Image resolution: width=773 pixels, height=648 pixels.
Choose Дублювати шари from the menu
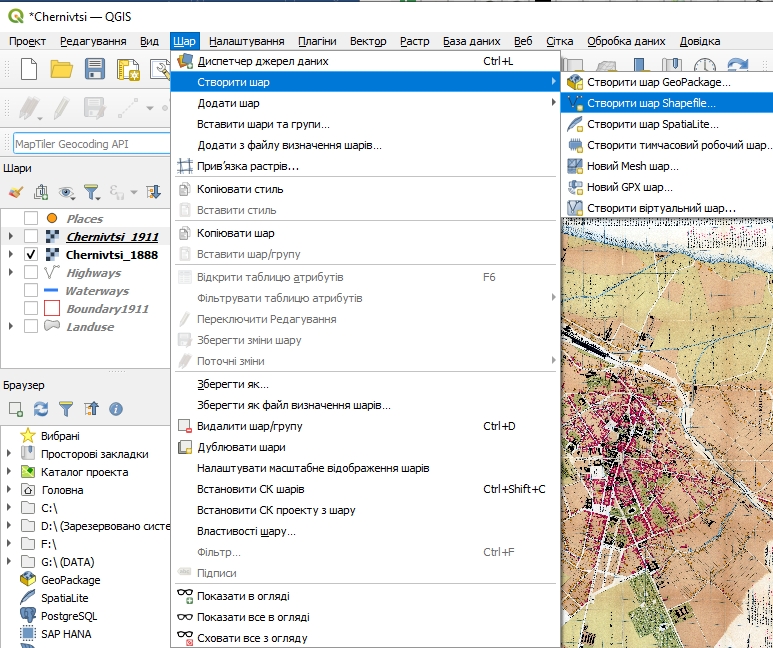click(241, 447)
